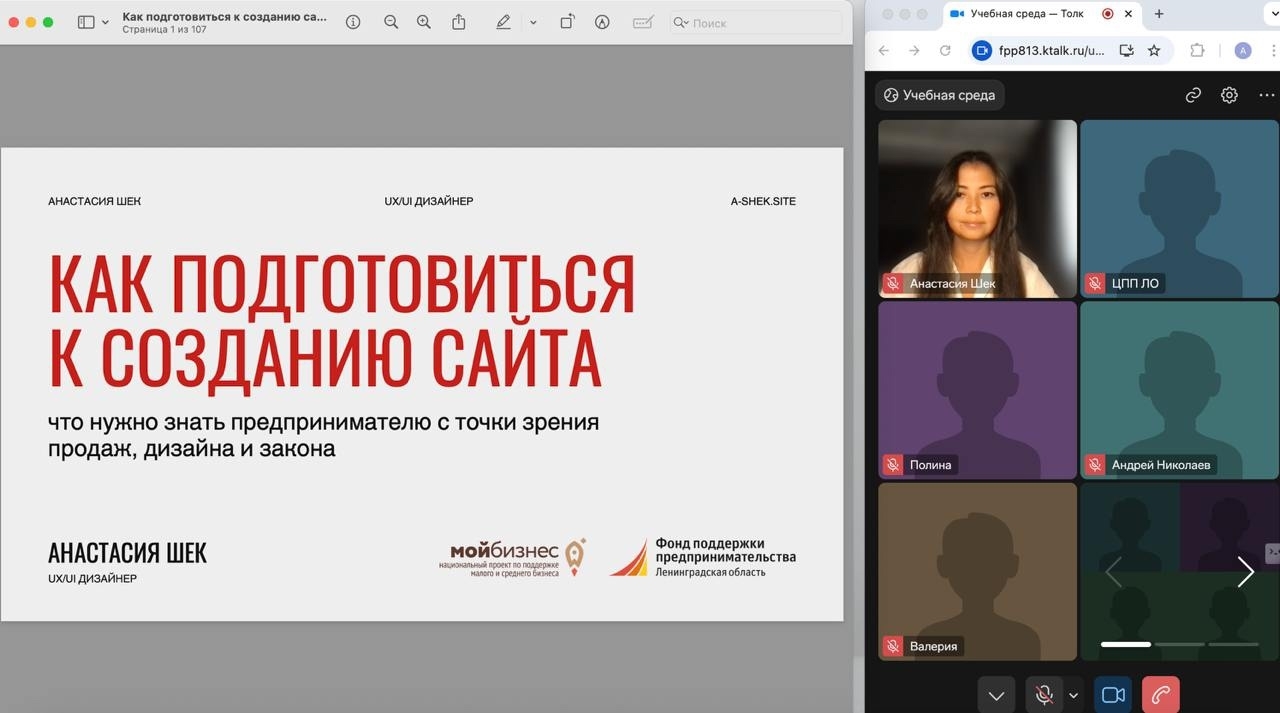Collapse the meeting control bar chevron
Image resolution: width=1280 pixels, height=713 pixels.
coord(996,695)
